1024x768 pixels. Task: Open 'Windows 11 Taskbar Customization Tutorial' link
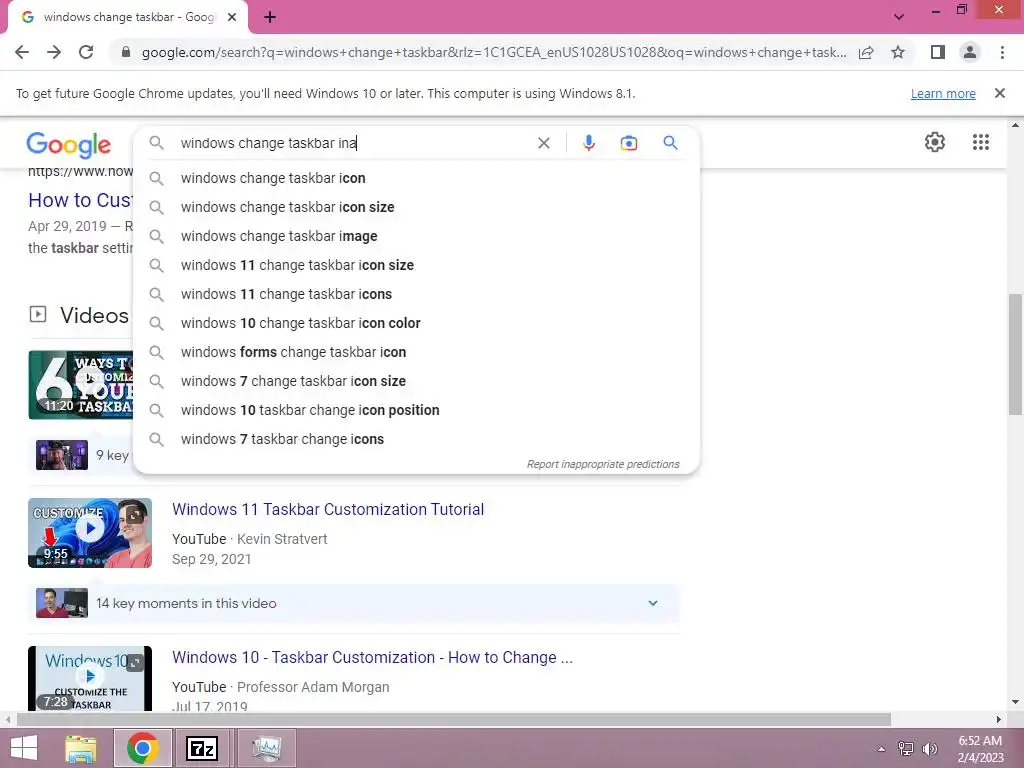pyautogui.click(x=328, y=509)
